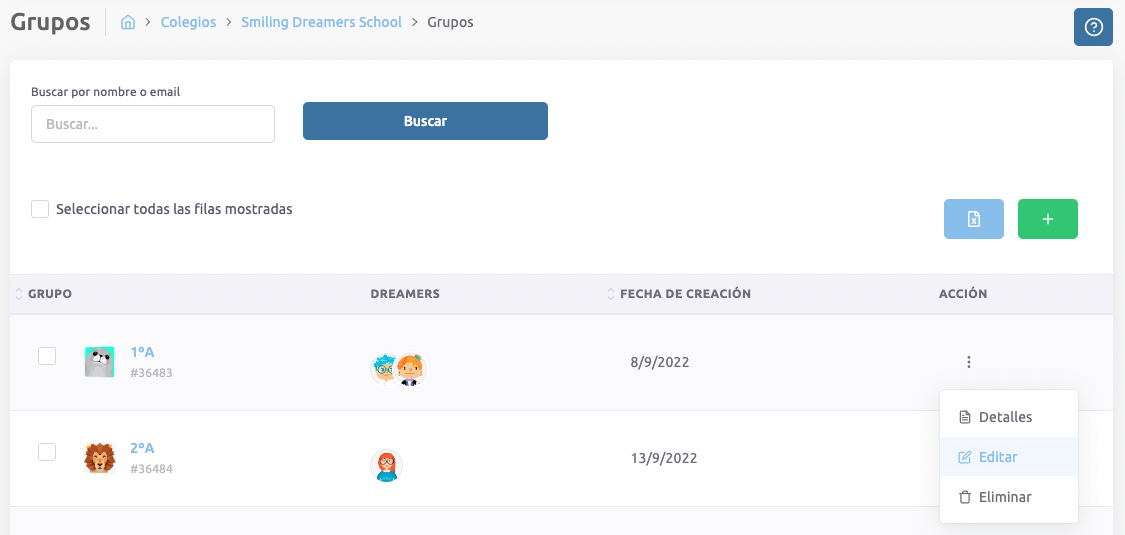Viewport: 1125px width, 535px height.
Task: Export groups with the spreadsheet icon button
Action: [973, 219]
